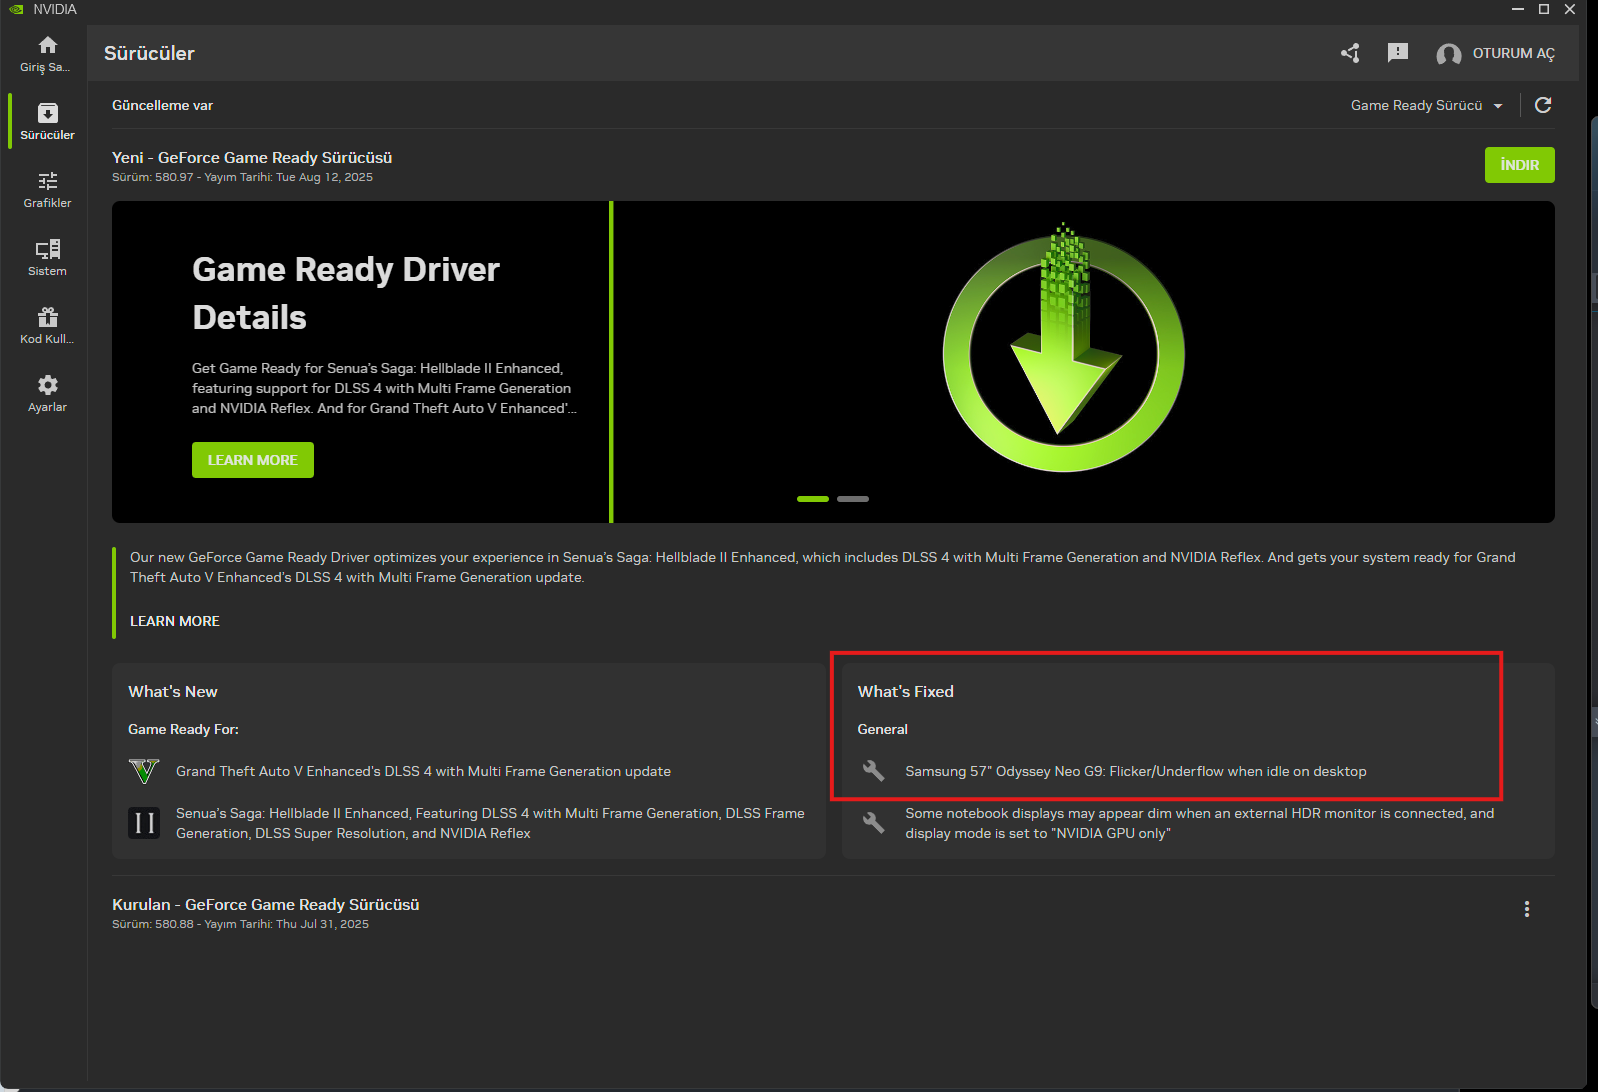This screenshot has width=1598, height=1092.
Task: Minimize the NVIDIA app window
Action: click(1518, 9)
